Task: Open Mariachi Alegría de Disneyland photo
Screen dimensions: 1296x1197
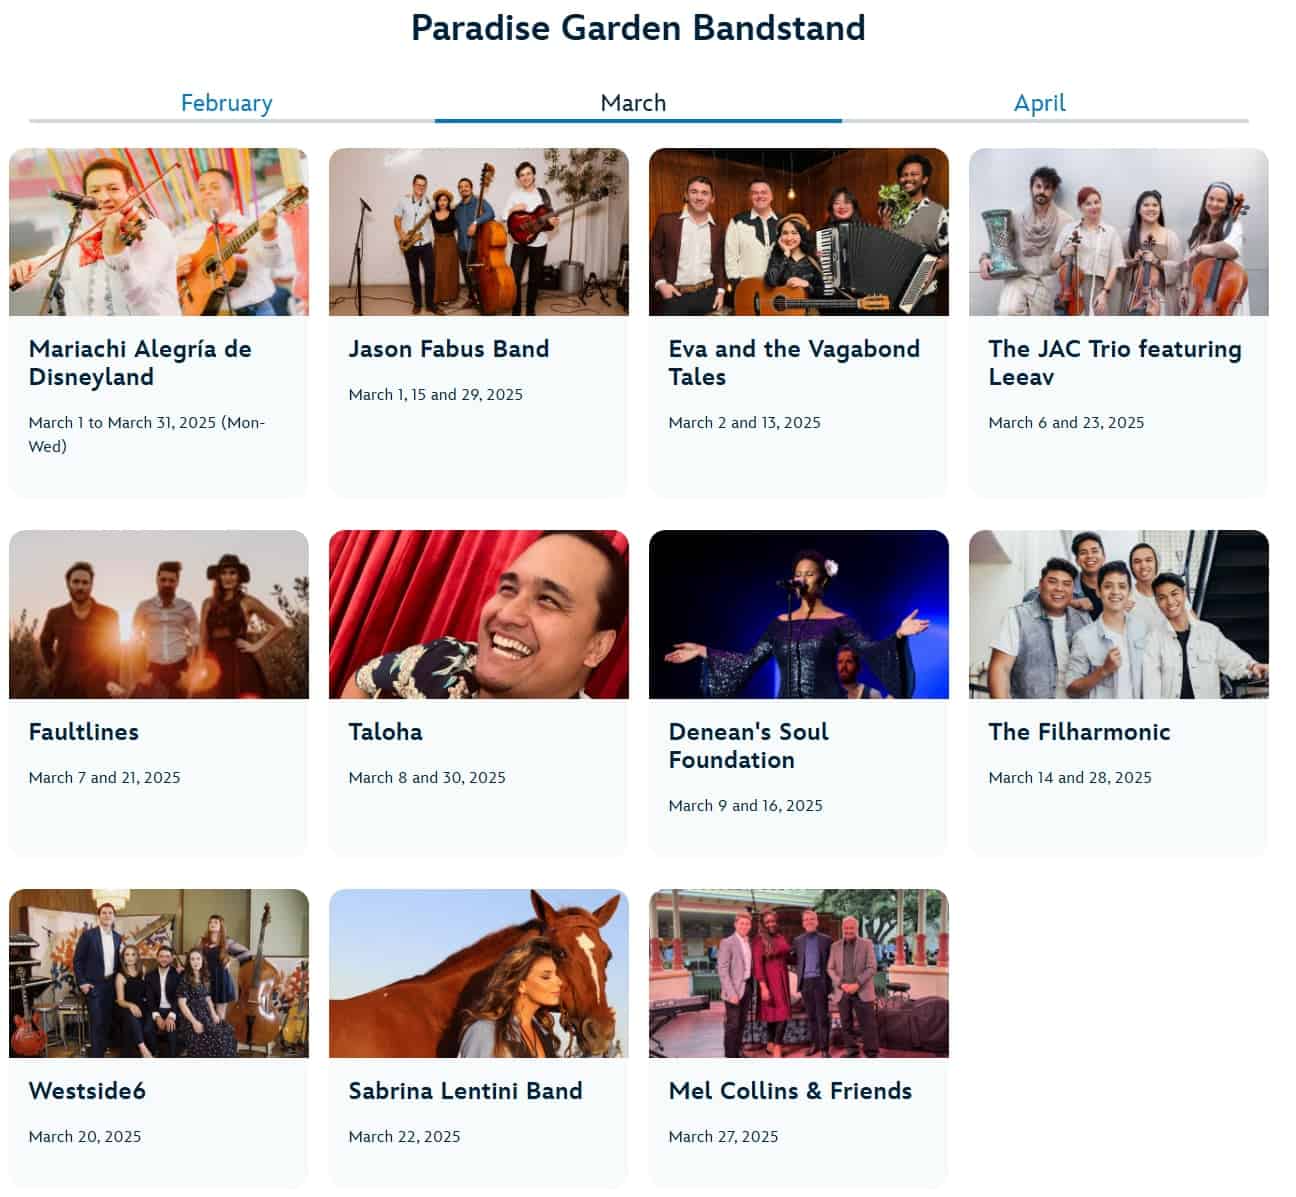Action: [x=159, y=232]
